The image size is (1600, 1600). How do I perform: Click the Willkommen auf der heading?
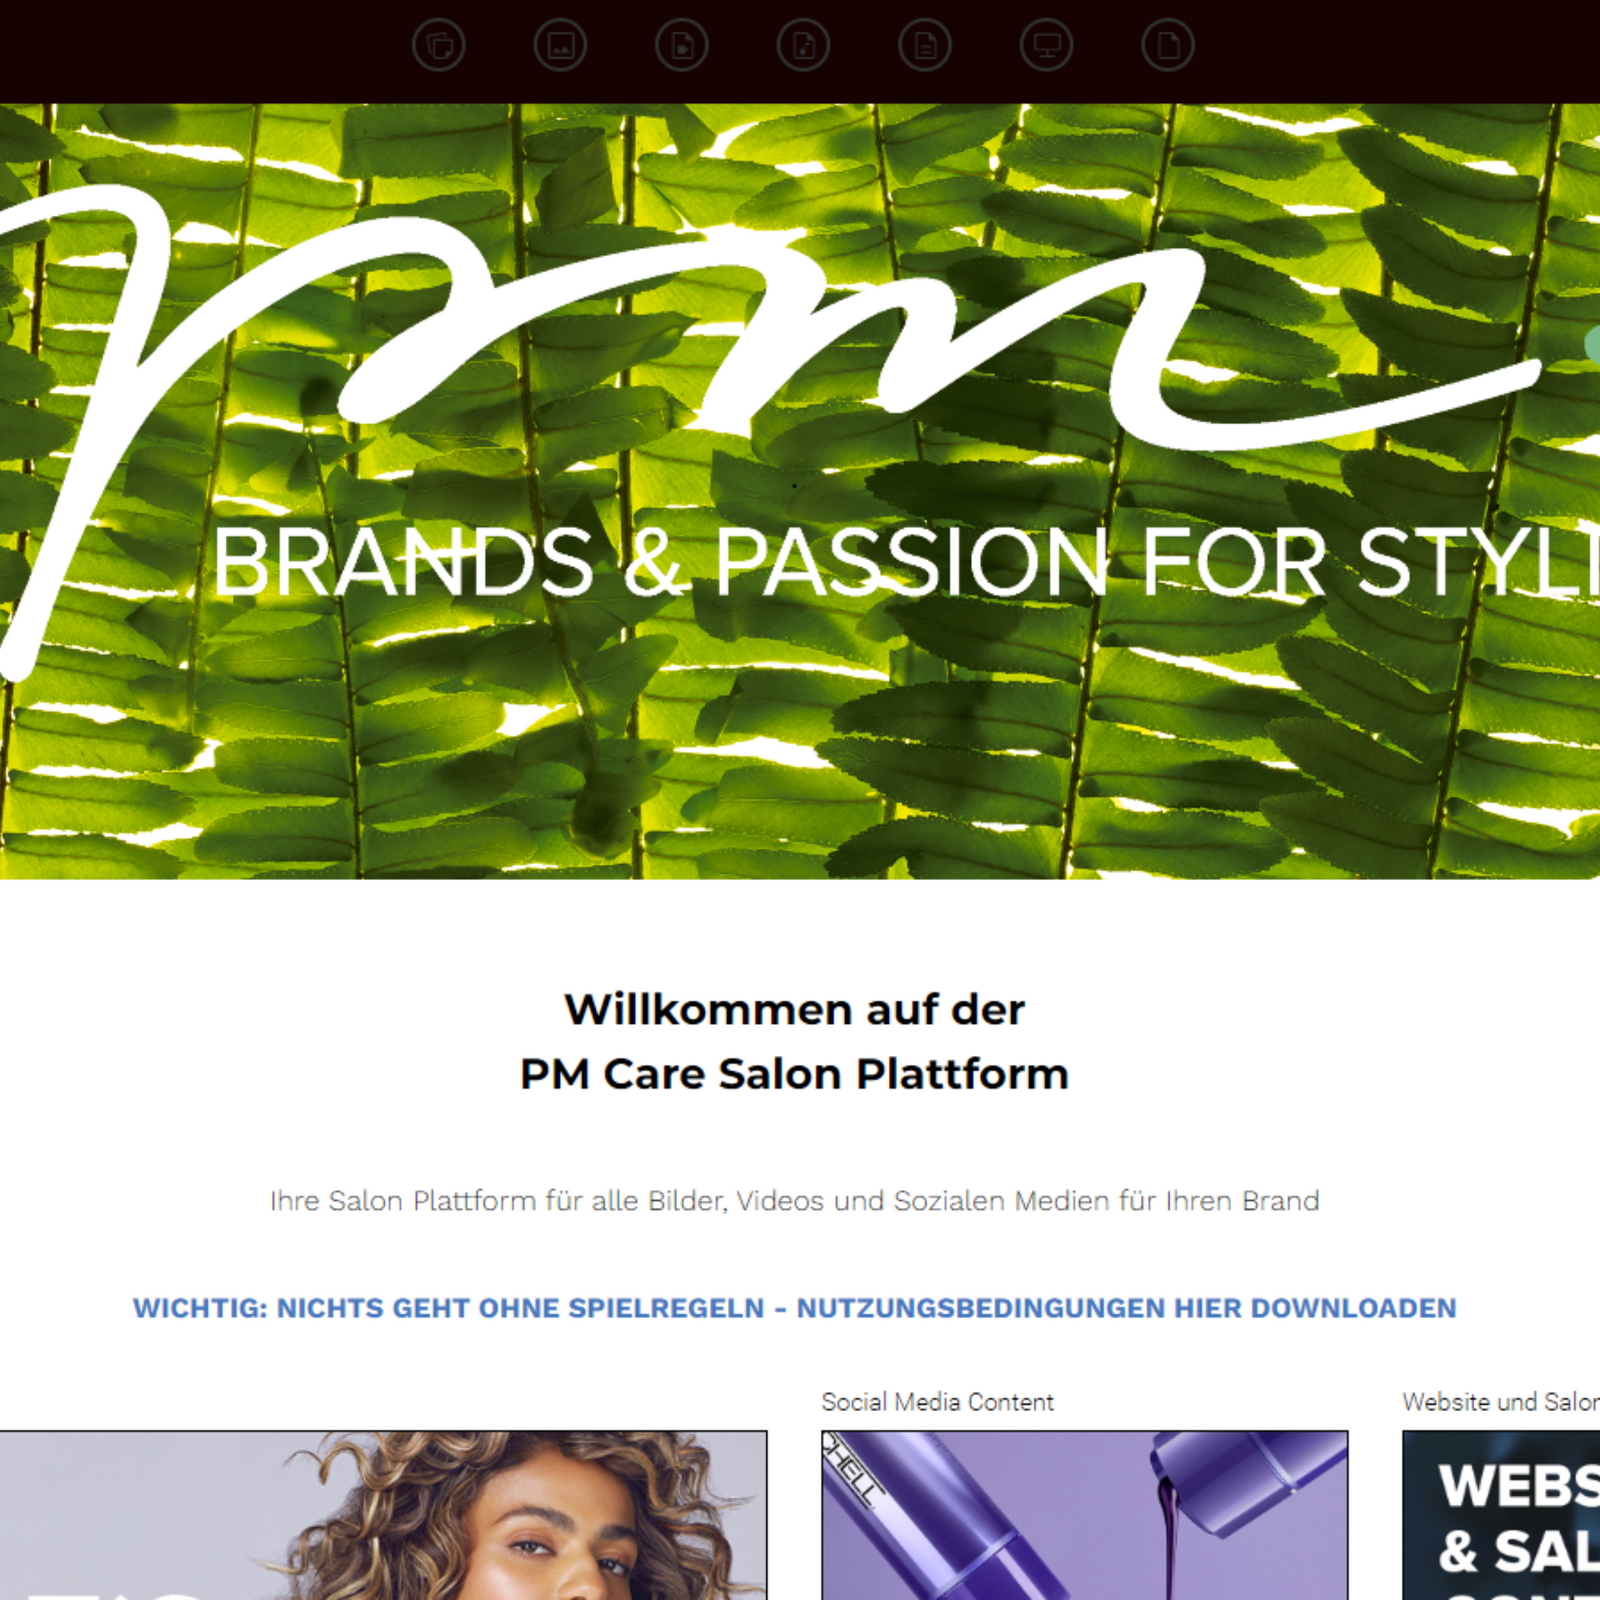(795, 1009)
